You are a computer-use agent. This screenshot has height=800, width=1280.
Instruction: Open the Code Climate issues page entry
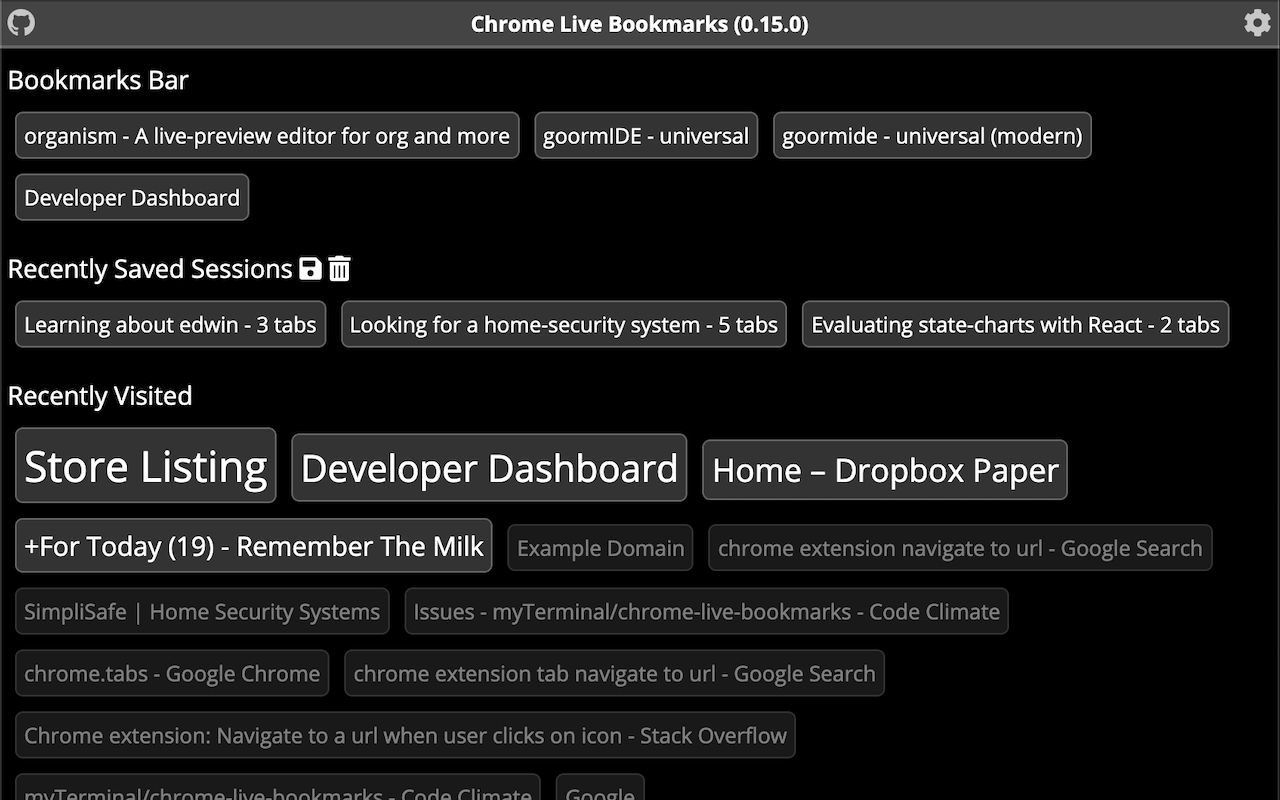706,611
